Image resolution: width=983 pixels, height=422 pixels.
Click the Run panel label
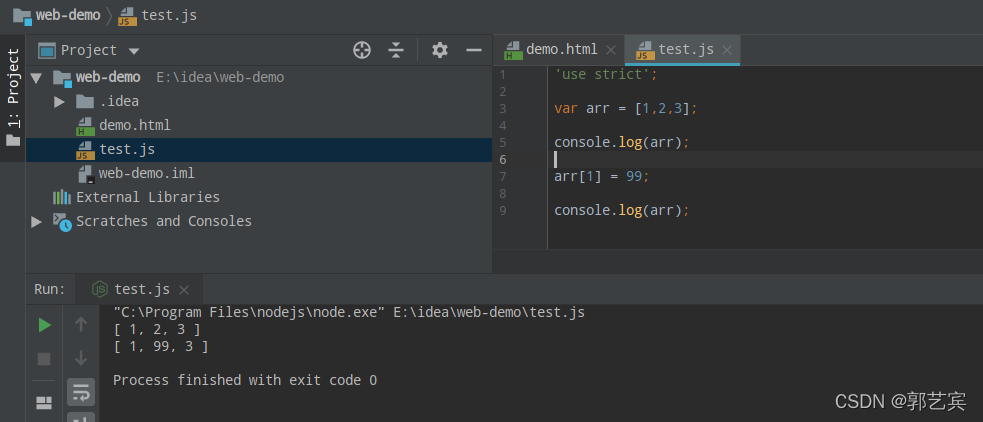pyautogui.click(x=50, y=289)
